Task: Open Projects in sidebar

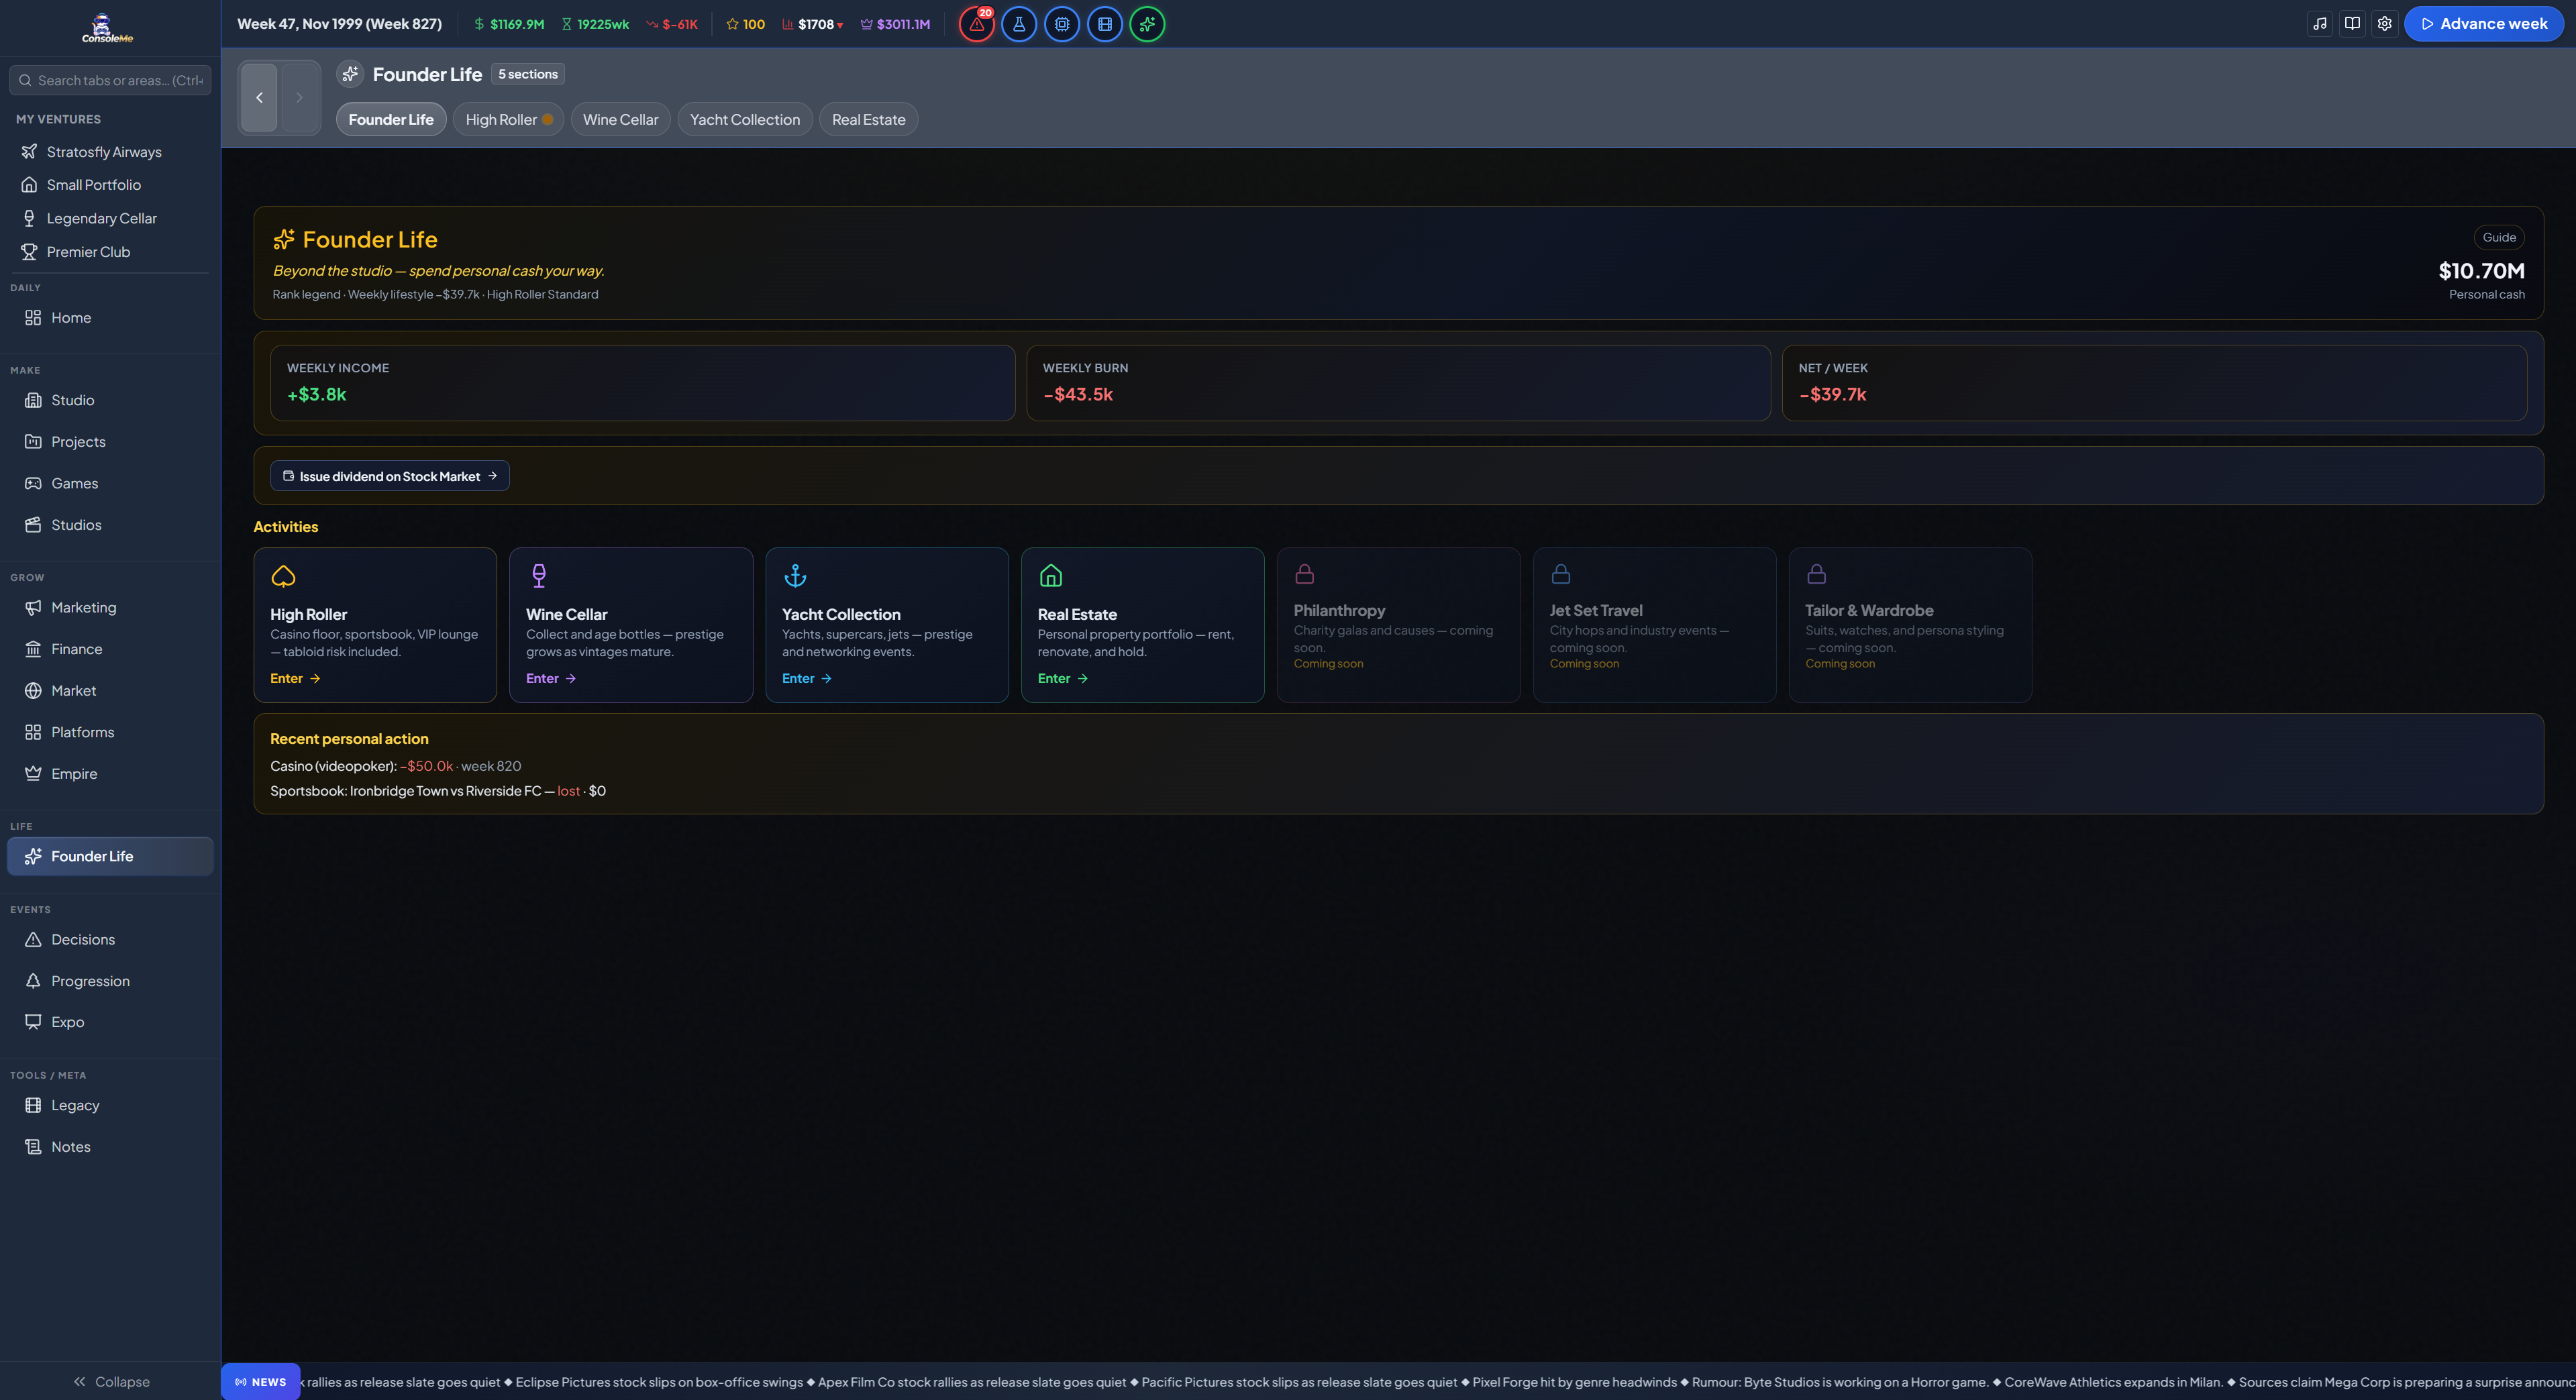Action: [x=110, y=442]
